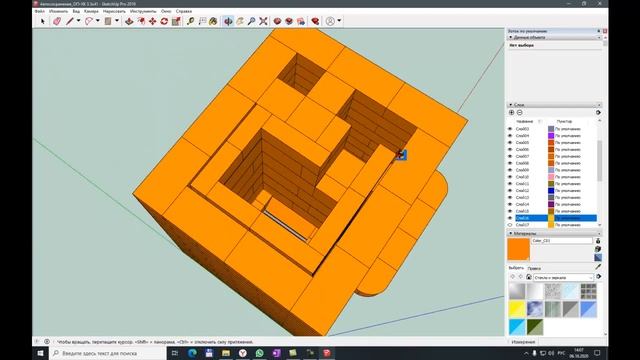Image resolution: width=640 pixels, height=360 pixels.
Task: Open the layers Details arrow menu
Action: click(x=598, y=113)
